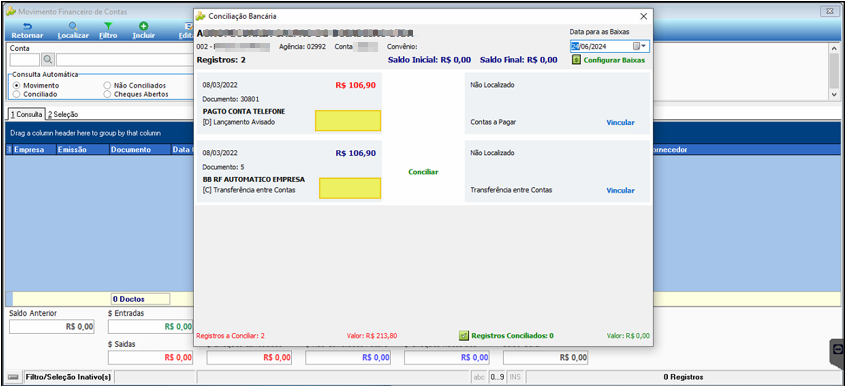The width and height of the screenshot is (846, 388).
Task: Close the Conciliação Bancária dialog
Action: [x=643, y=16]
